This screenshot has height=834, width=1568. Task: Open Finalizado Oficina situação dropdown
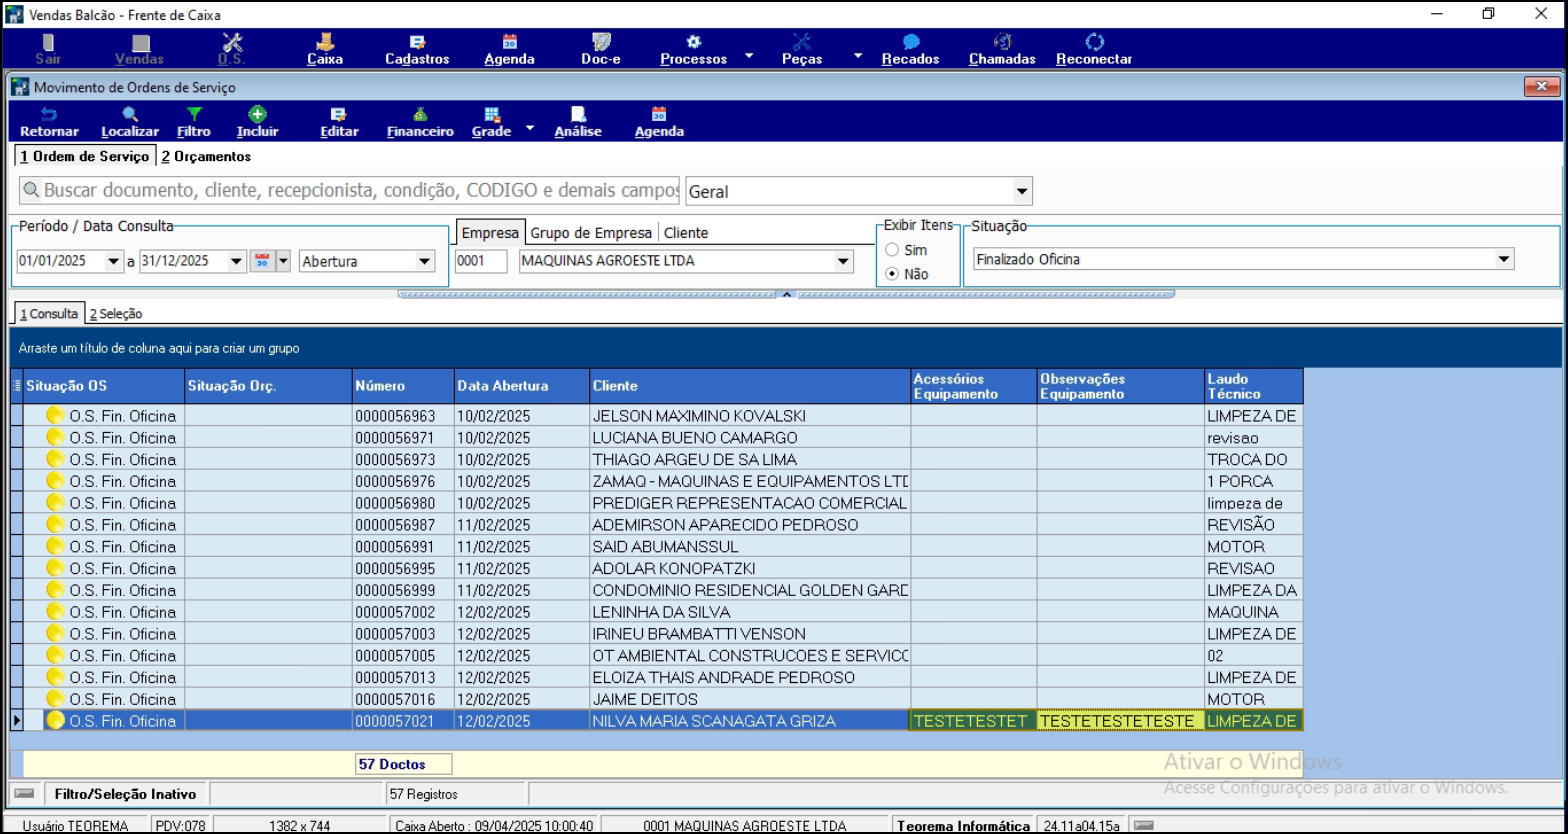coord(1503,259)
